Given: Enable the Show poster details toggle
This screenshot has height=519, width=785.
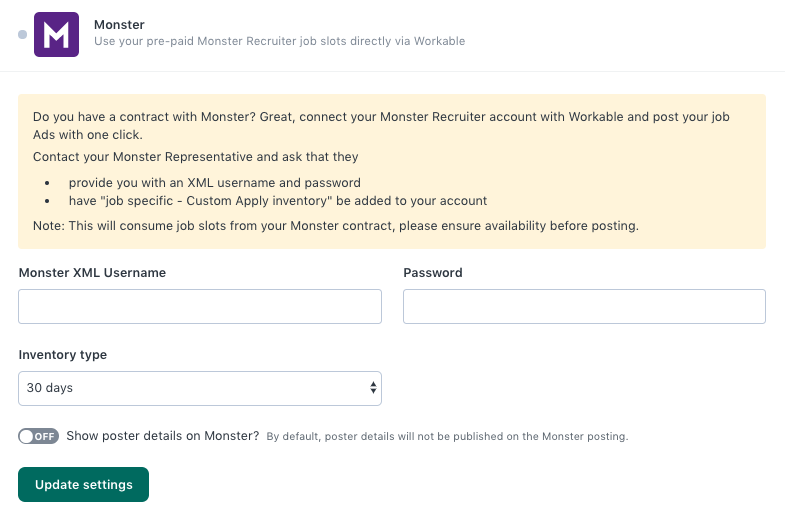Looking at the screenshot, I should [x=39, y=436].
